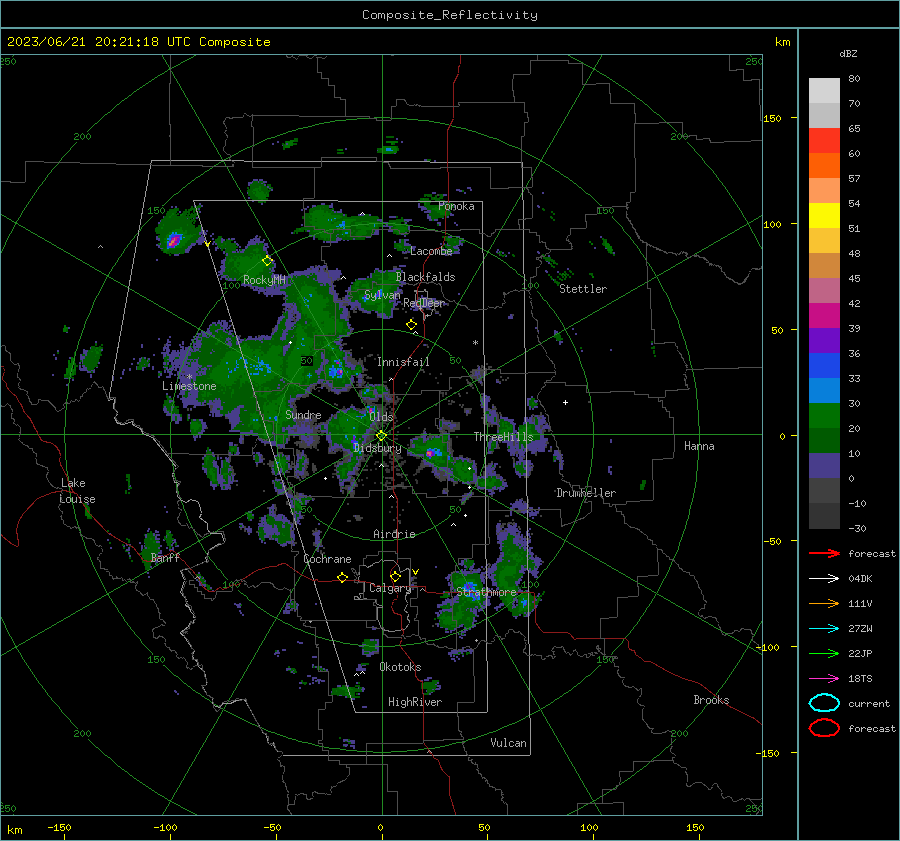
Task: Select the light gray 80 dBZ swatch at the top of the scale
Action: pyautogui.click(x=824, y=91)
